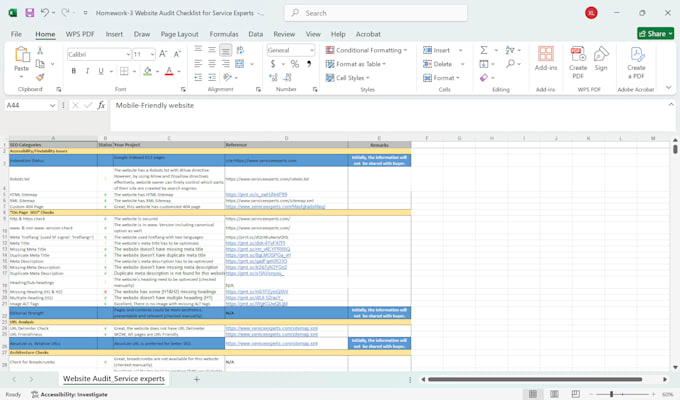
Task: Activate the Format Painter brush
Action: click(40, 77)
